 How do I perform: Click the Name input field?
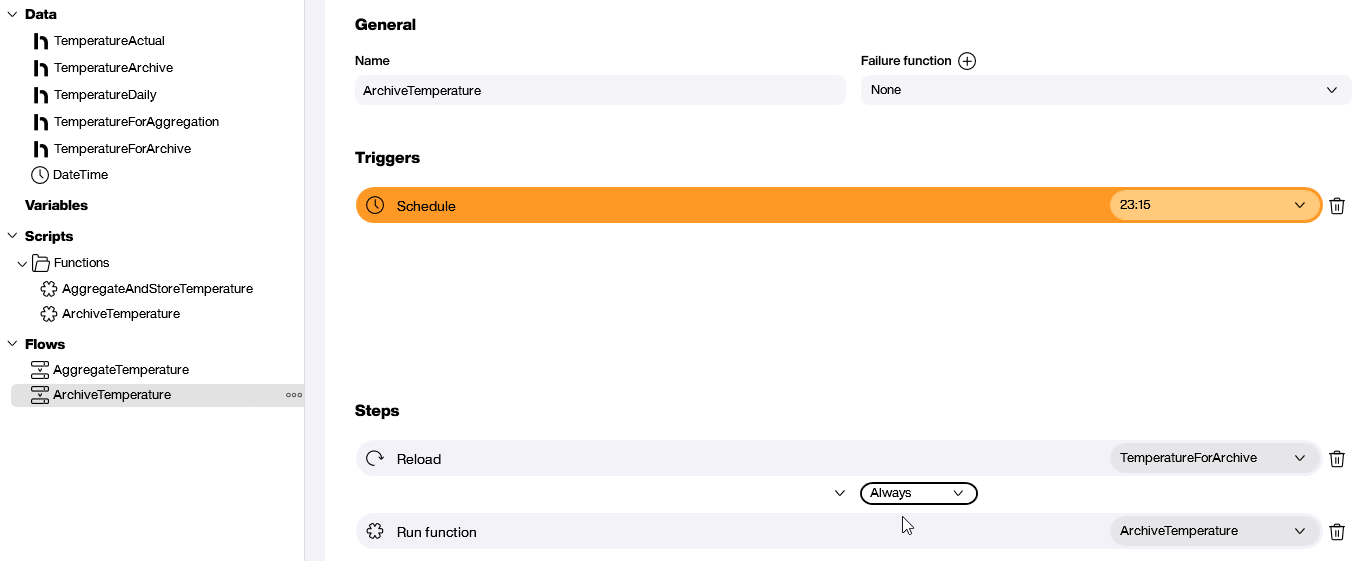tap(600, 90)
